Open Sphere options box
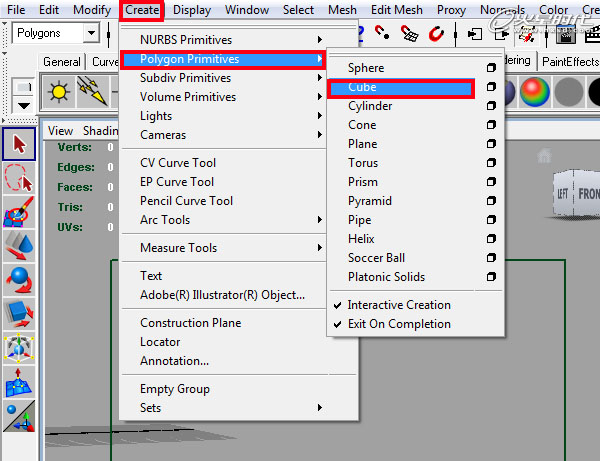This screenshot has height=461, width=600. pyautogui.click(x=491, y=68)
